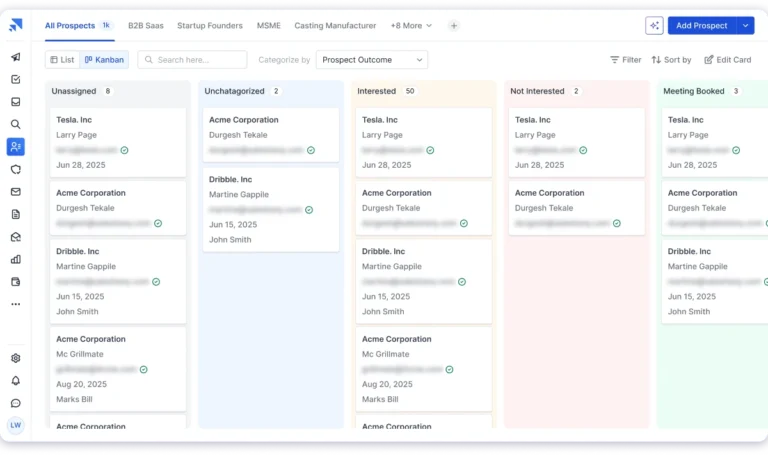Open the bar chart analytics icon in sidebar
Viewport: 768px width, 455px height.
pos(16,259)
